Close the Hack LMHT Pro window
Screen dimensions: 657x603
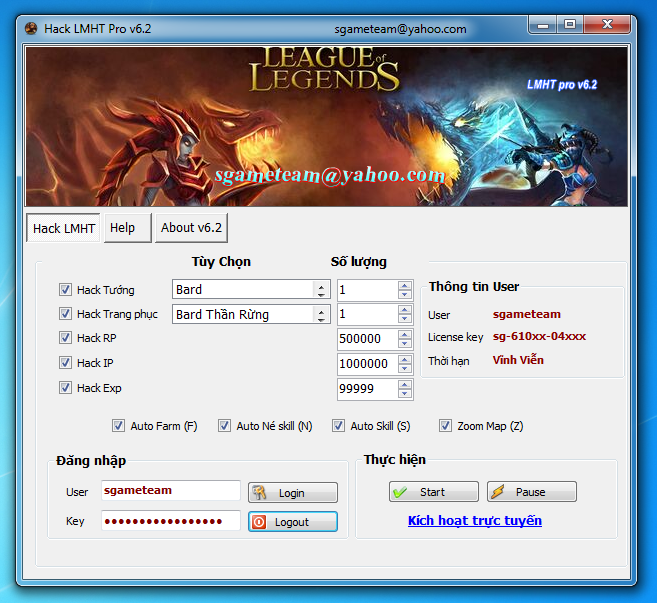(x=607, y=25)
